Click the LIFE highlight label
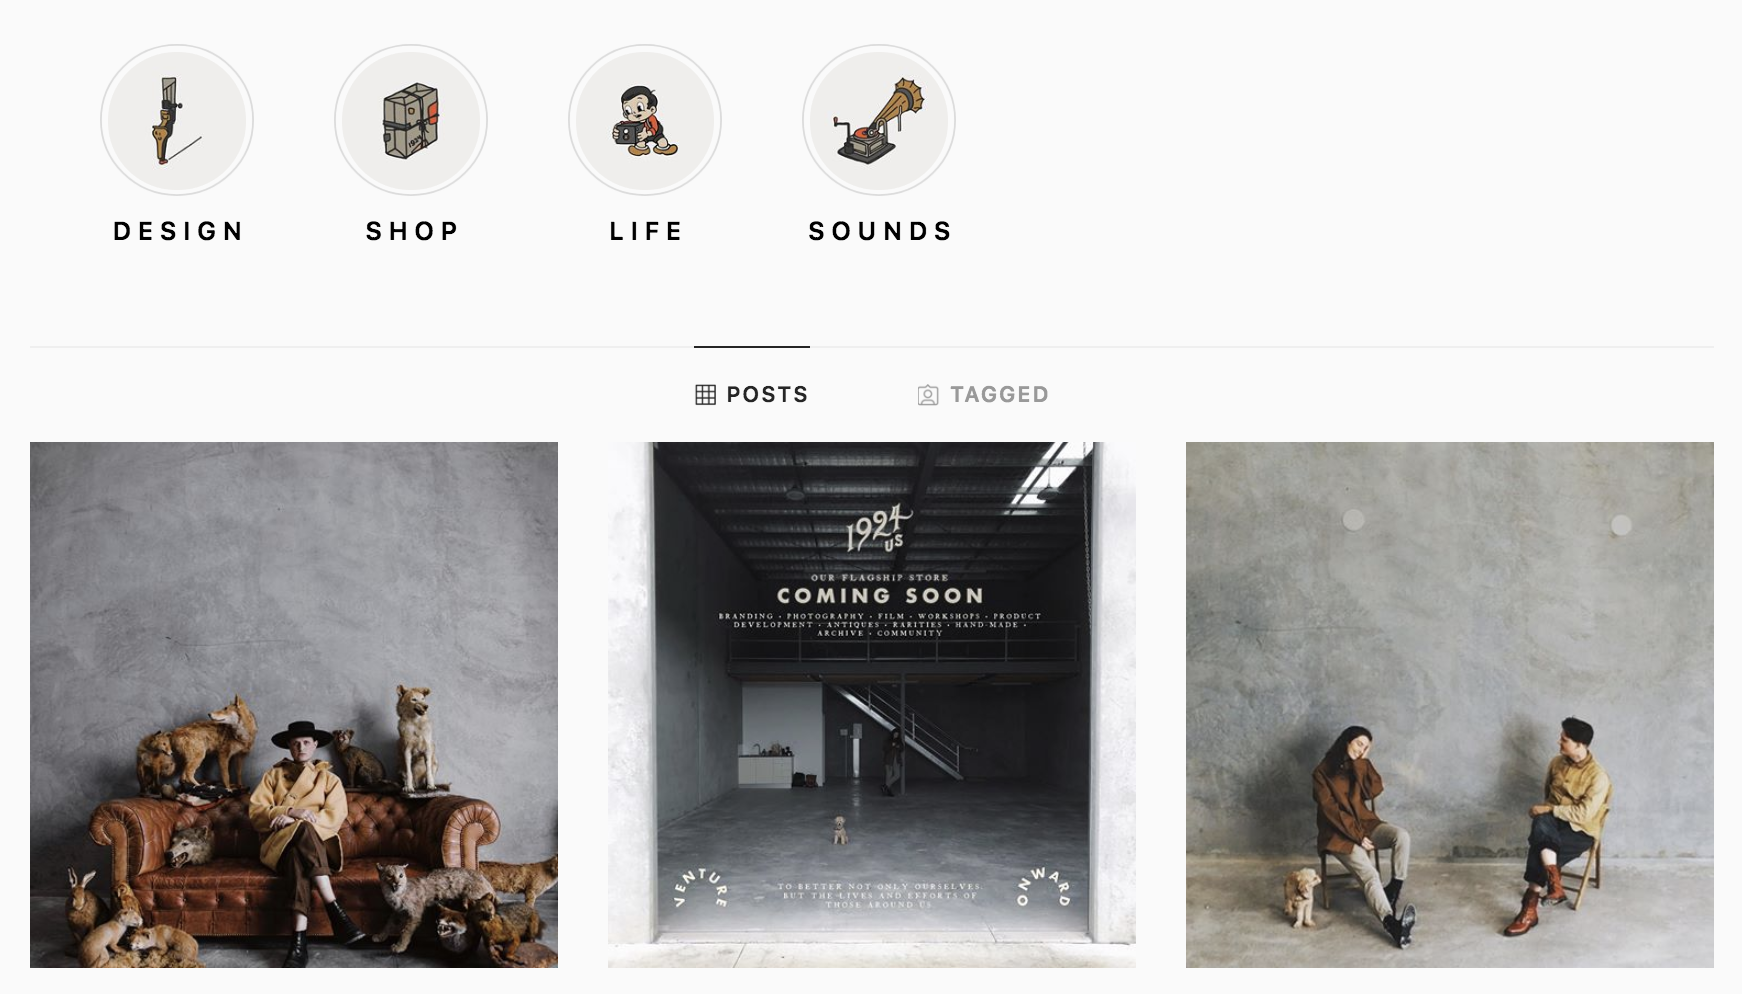 point(646,231)
